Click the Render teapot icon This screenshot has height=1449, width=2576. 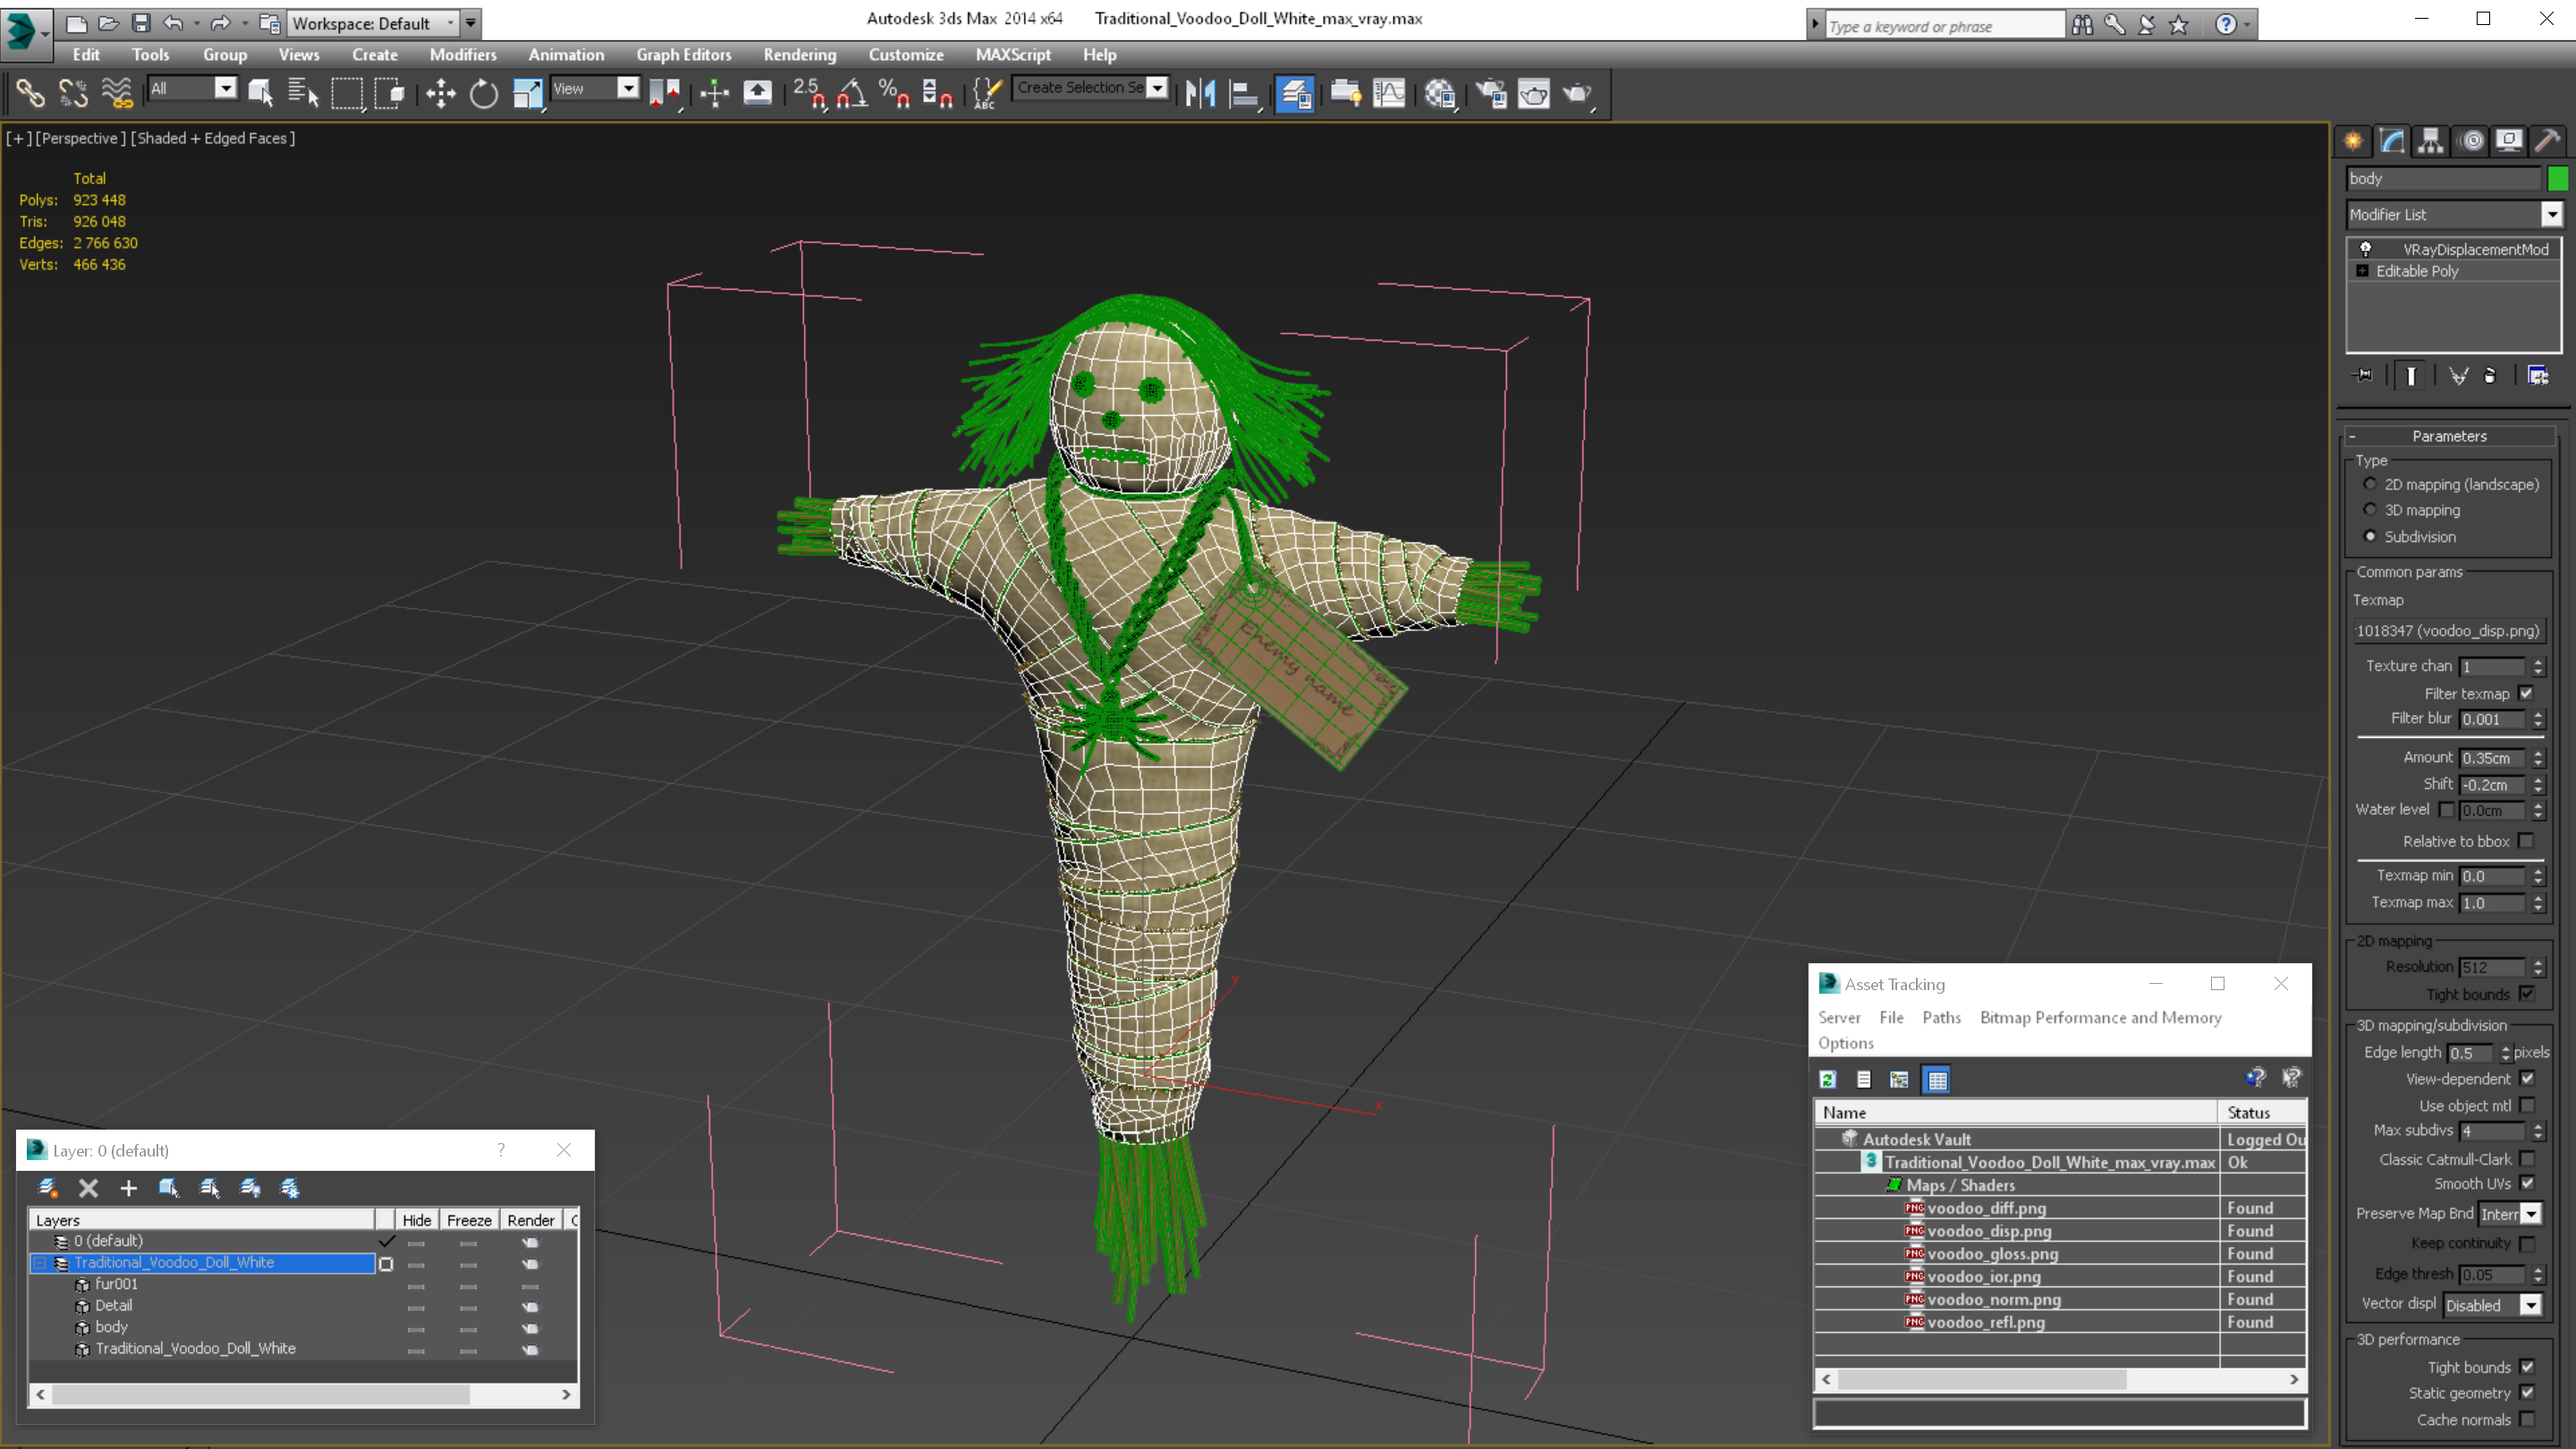coord(1577,93)
